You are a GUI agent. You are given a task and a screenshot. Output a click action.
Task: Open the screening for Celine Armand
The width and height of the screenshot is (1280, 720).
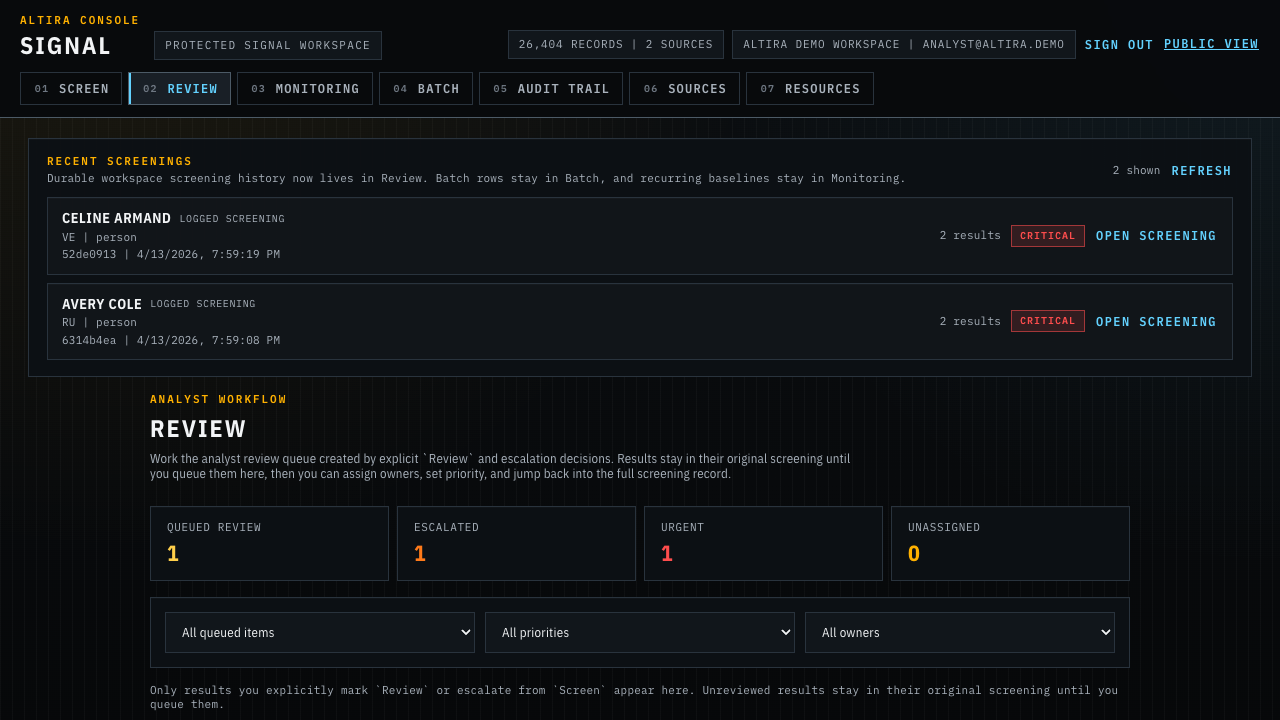[1156, 236]
